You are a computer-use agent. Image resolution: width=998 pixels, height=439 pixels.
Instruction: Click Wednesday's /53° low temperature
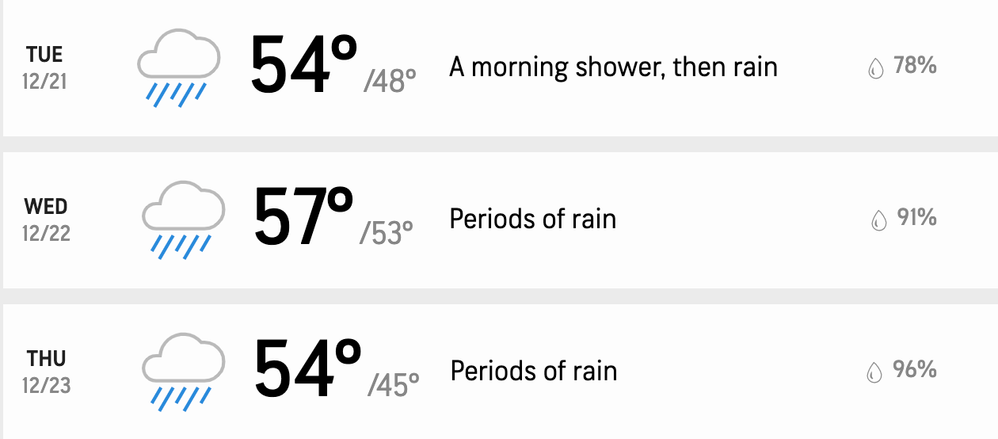(x=386, y=233)
